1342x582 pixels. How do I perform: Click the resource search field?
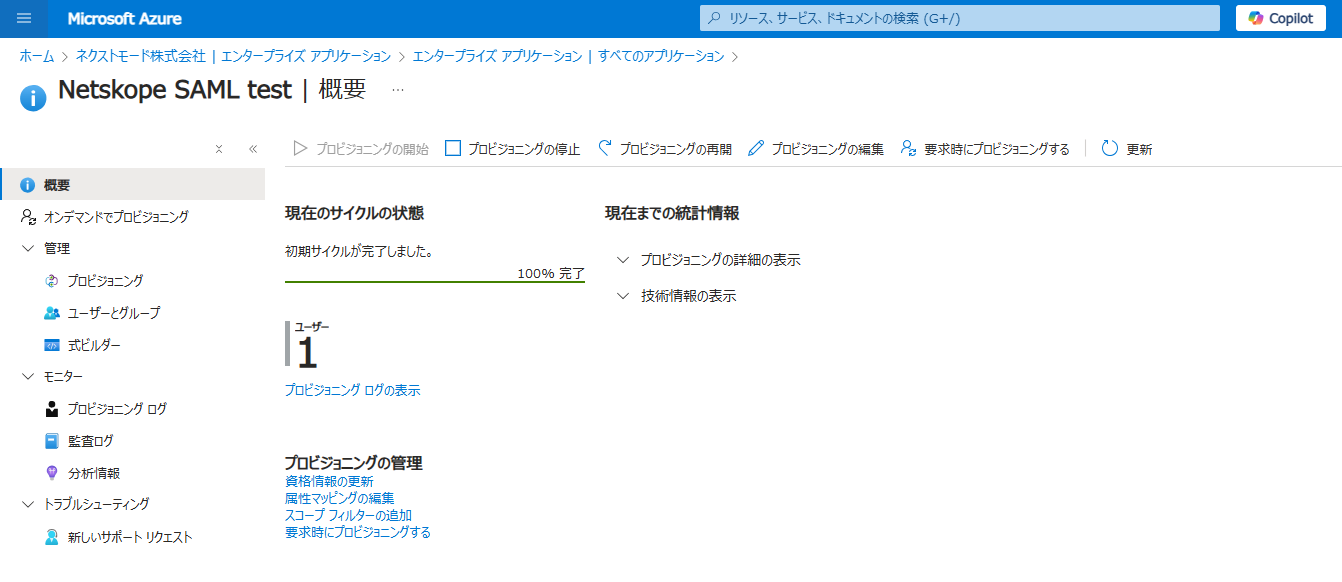[x=958, y=17]
